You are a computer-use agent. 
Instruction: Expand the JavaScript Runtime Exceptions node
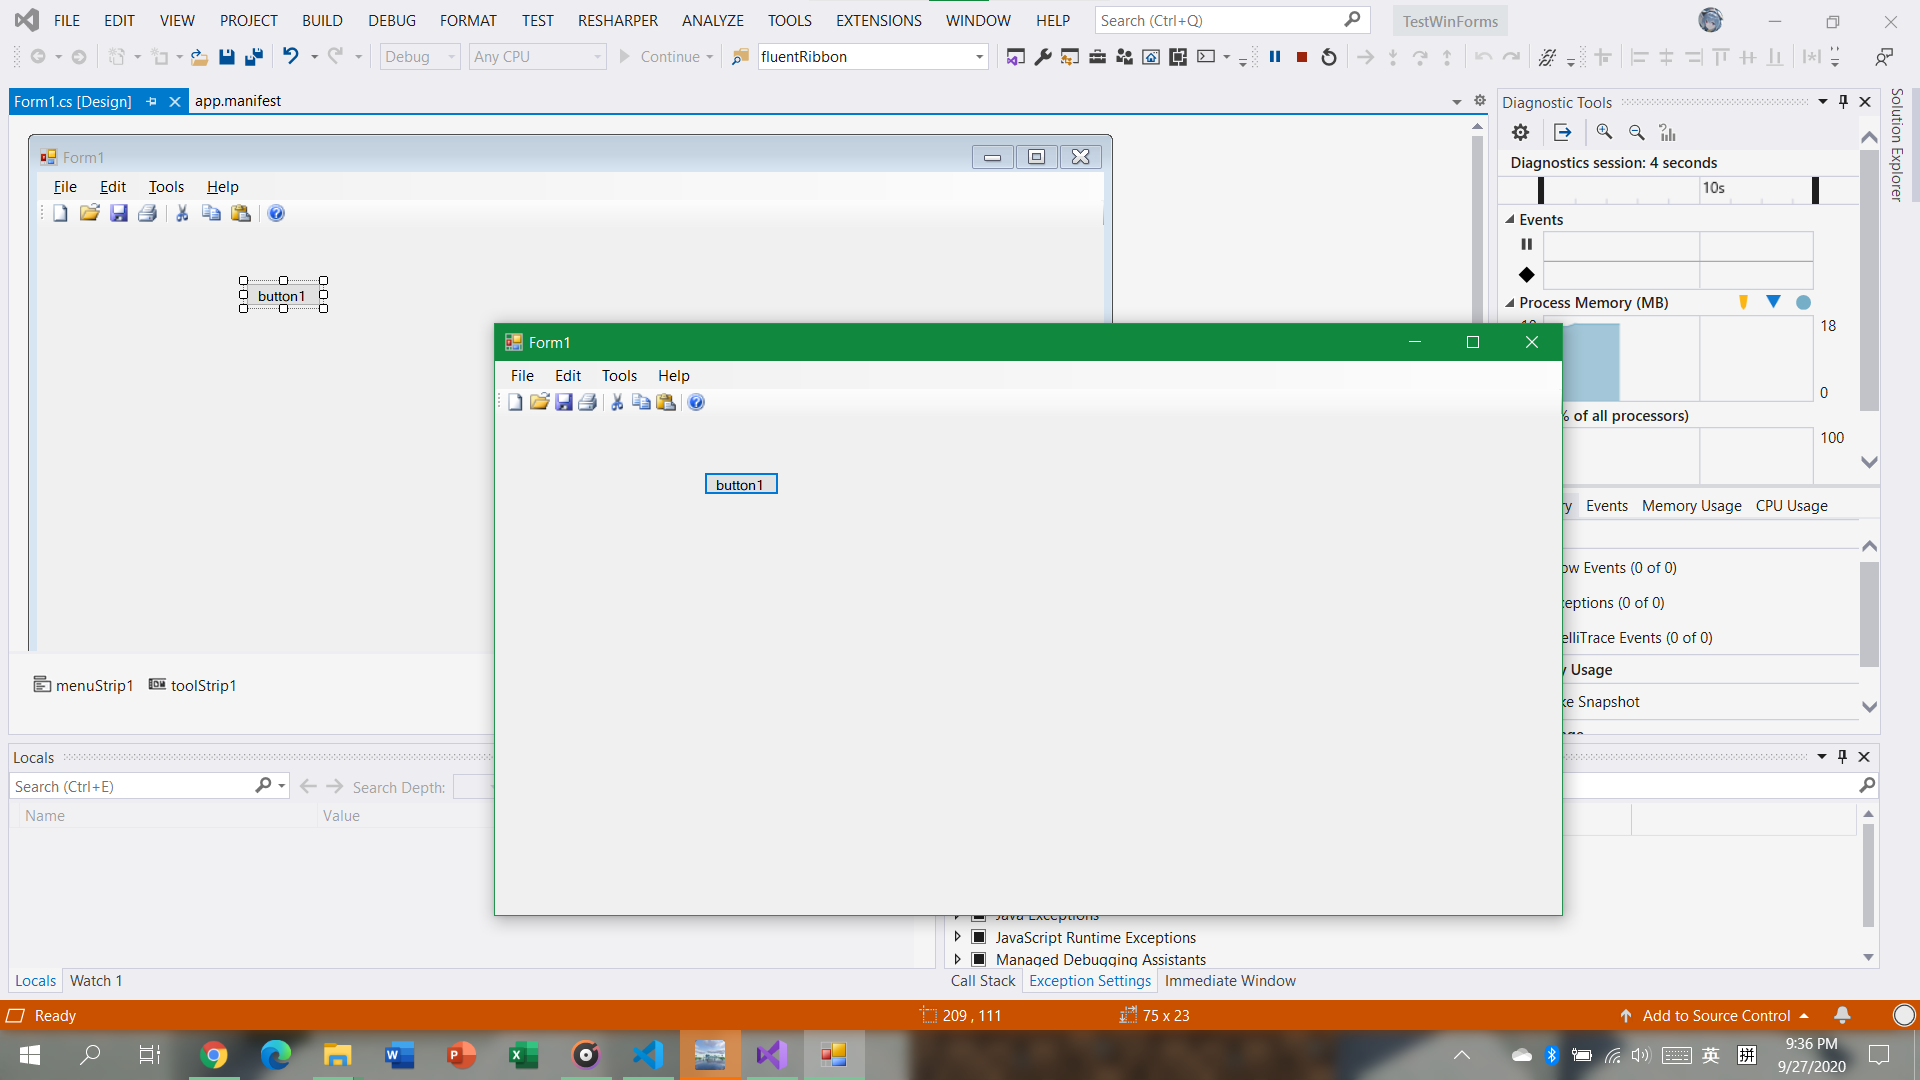pos(958,937)
